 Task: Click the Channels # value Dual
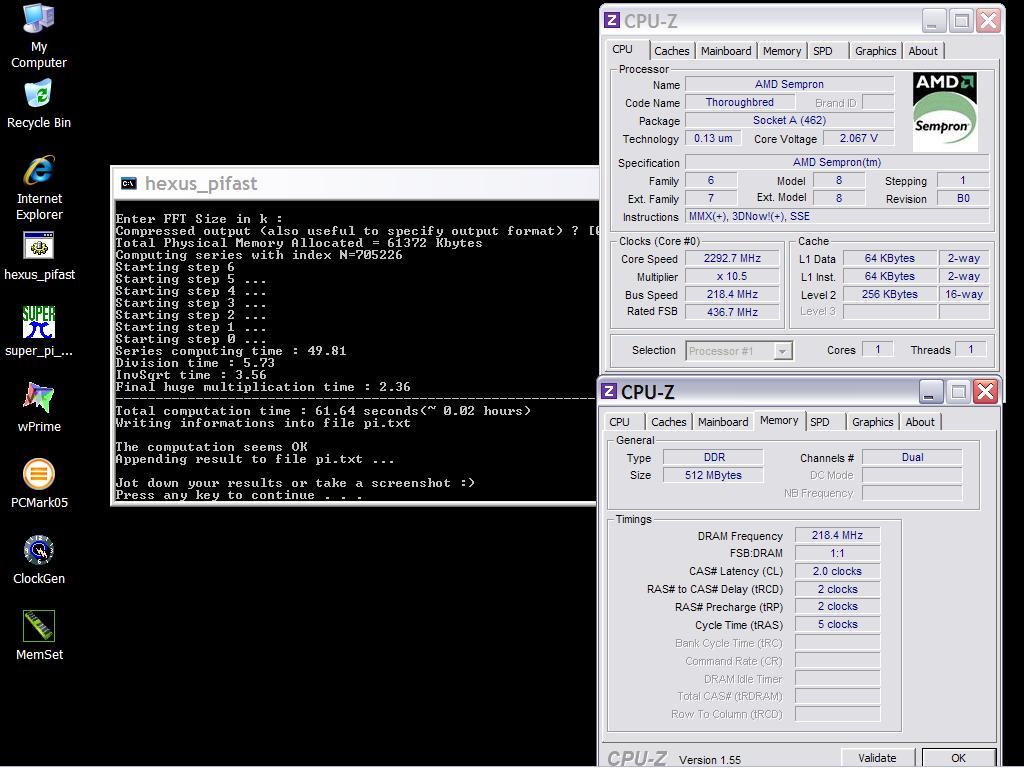(912, 457)
